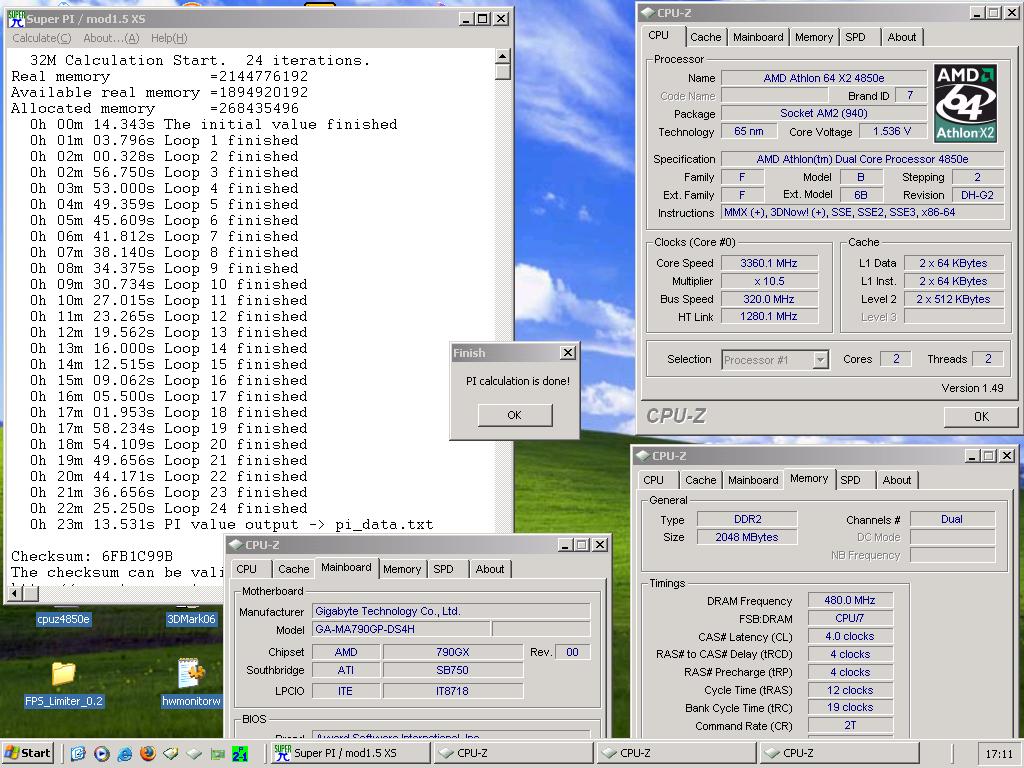This screenshot has height=768, width=1024.
Task: Click the Command Rate value 2T
Action: click(850, 726)
